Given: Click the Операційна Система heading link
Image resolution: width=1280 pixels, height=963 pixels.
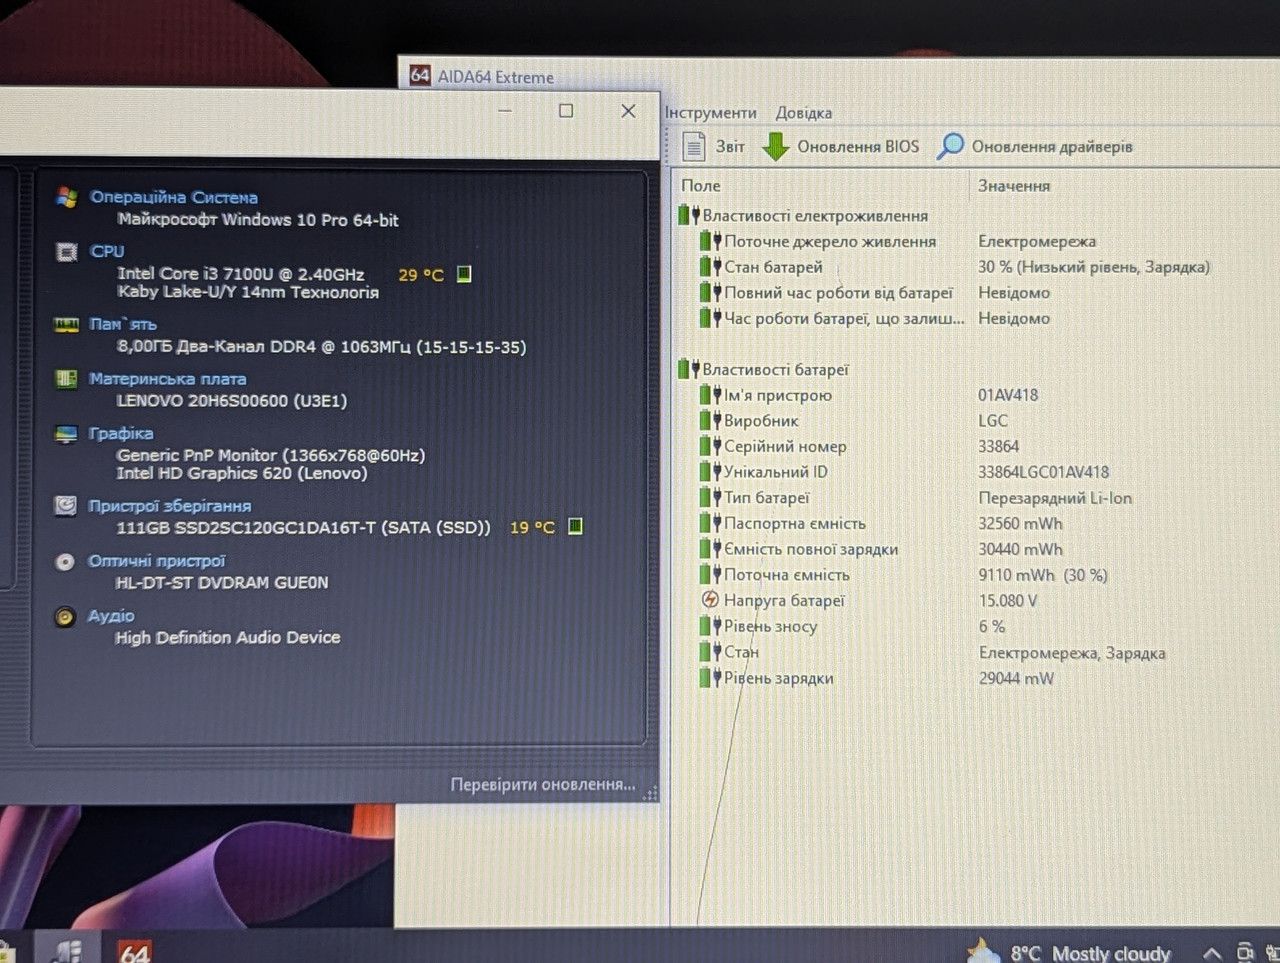Looking at the screenshot, I should click(174, 197).
